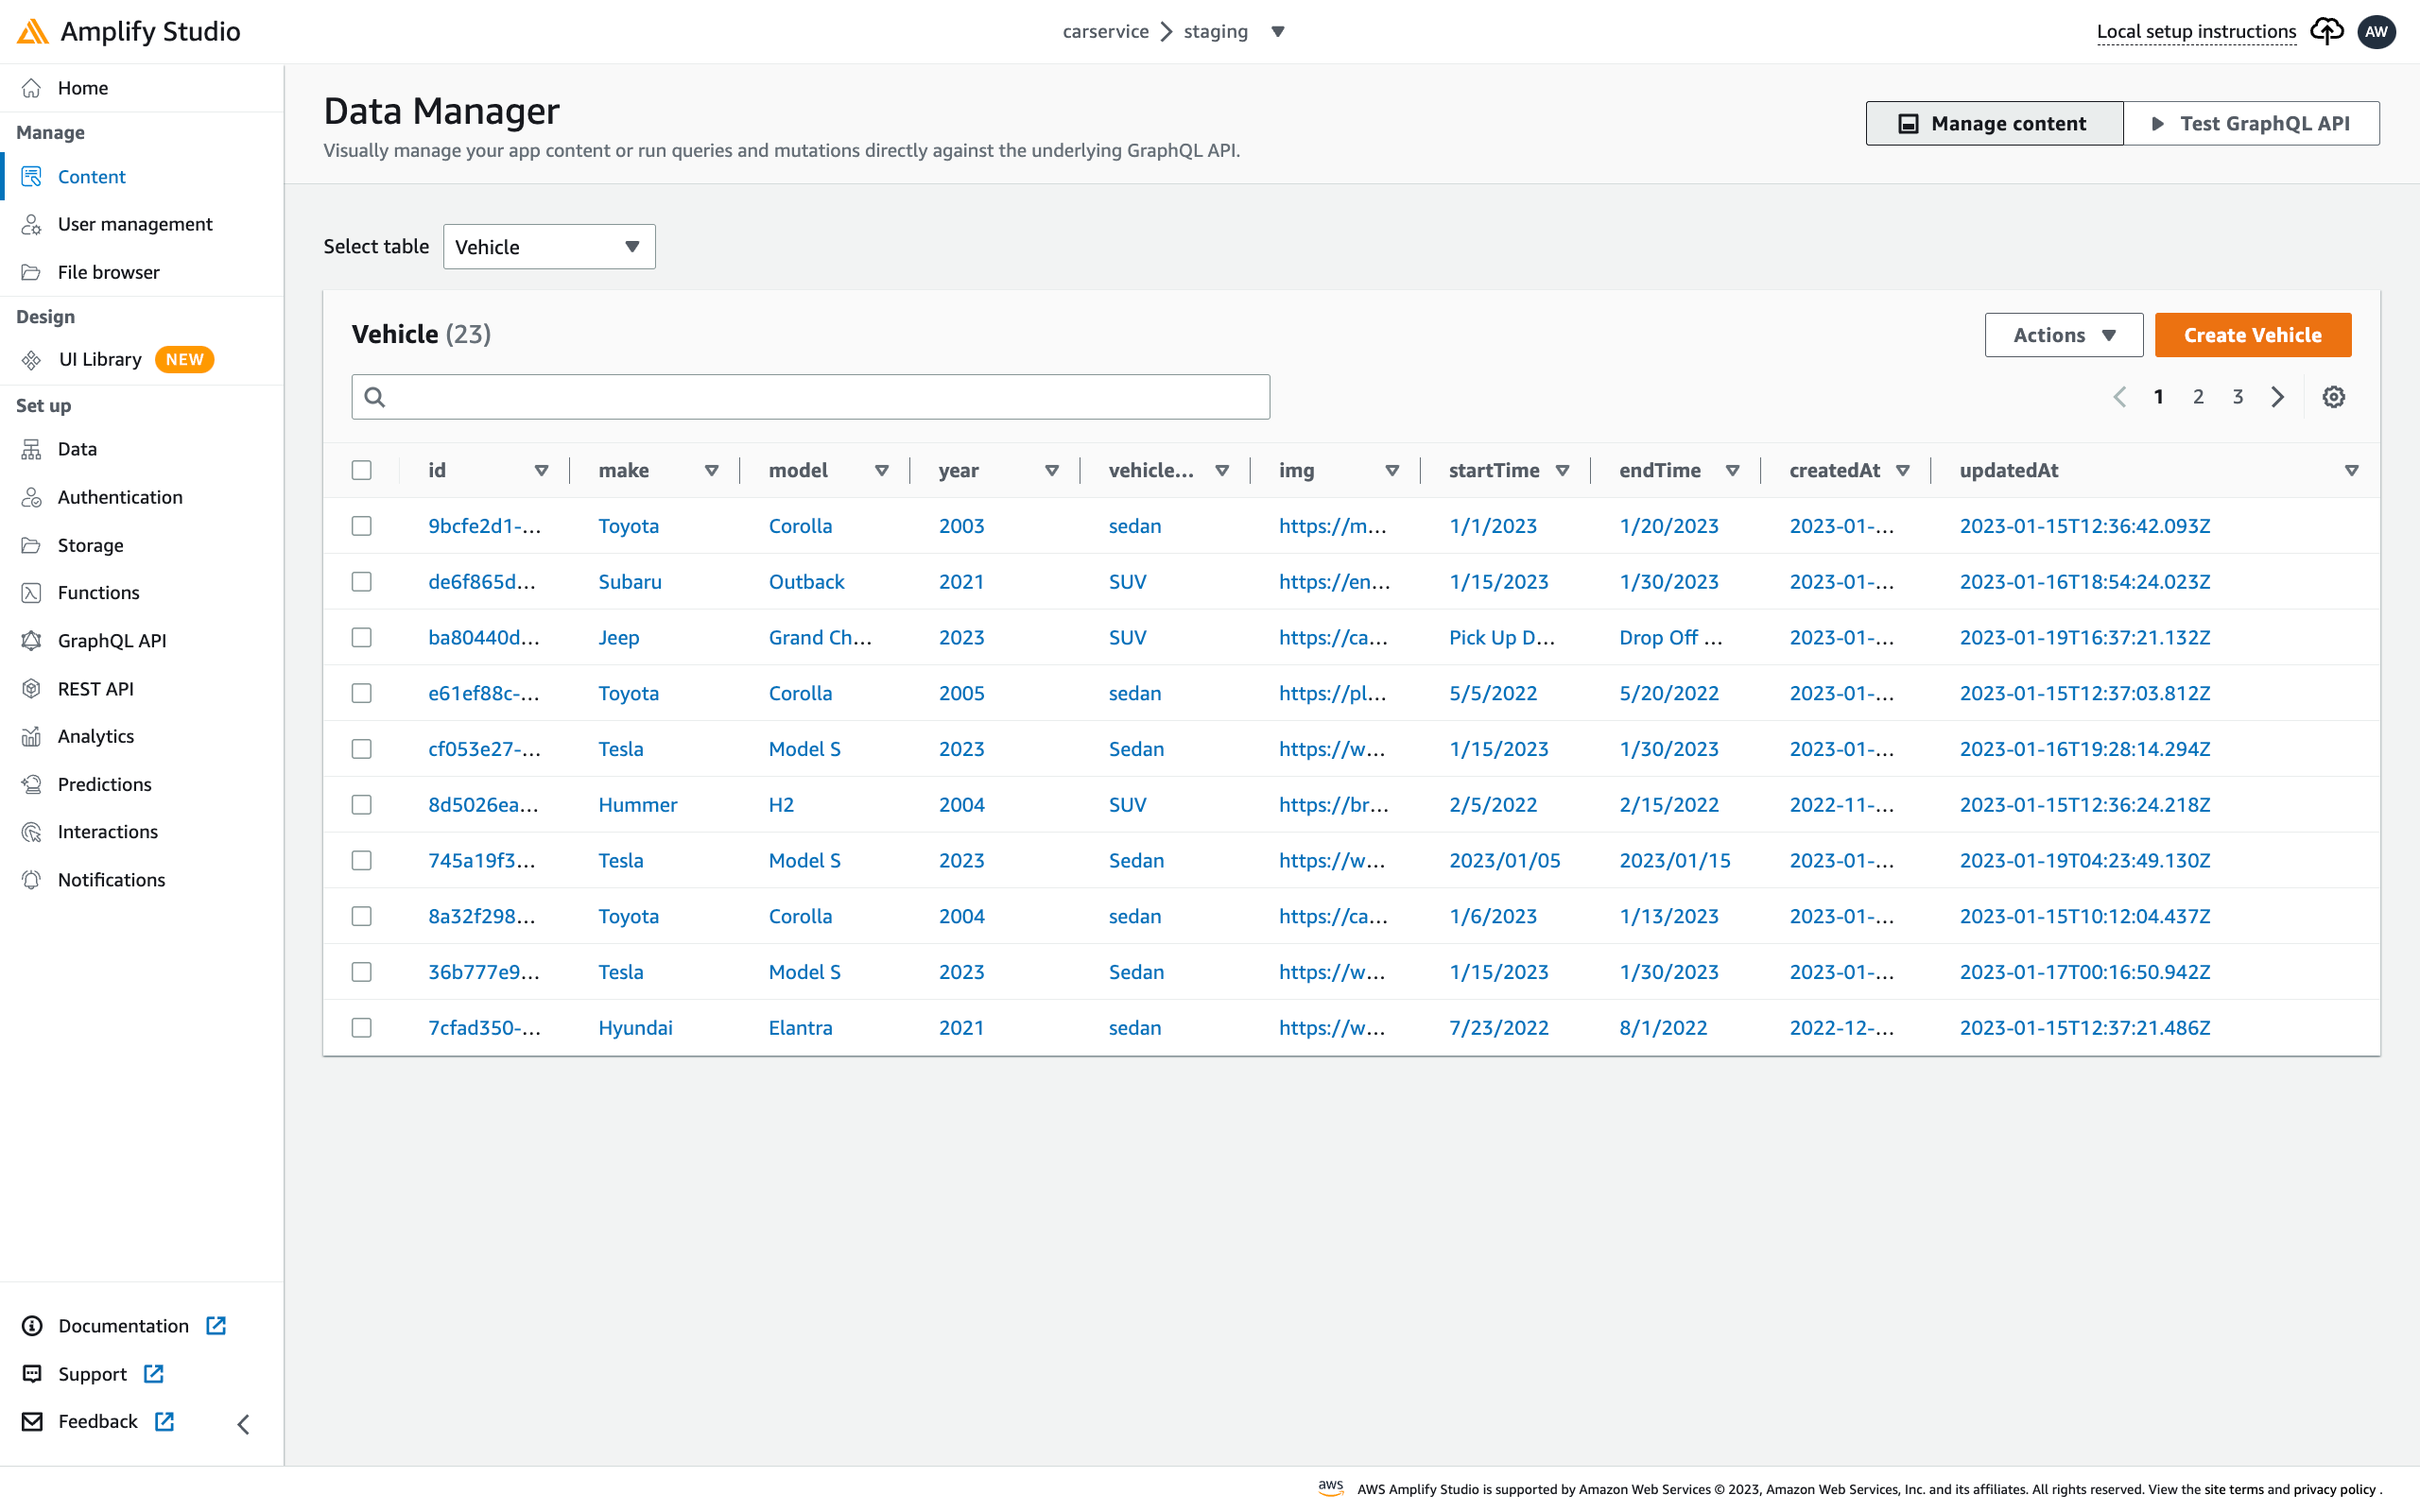Click the Predictions sidebar icon
This screenshot has width=2420, height=1512.
tap(32, 784)
